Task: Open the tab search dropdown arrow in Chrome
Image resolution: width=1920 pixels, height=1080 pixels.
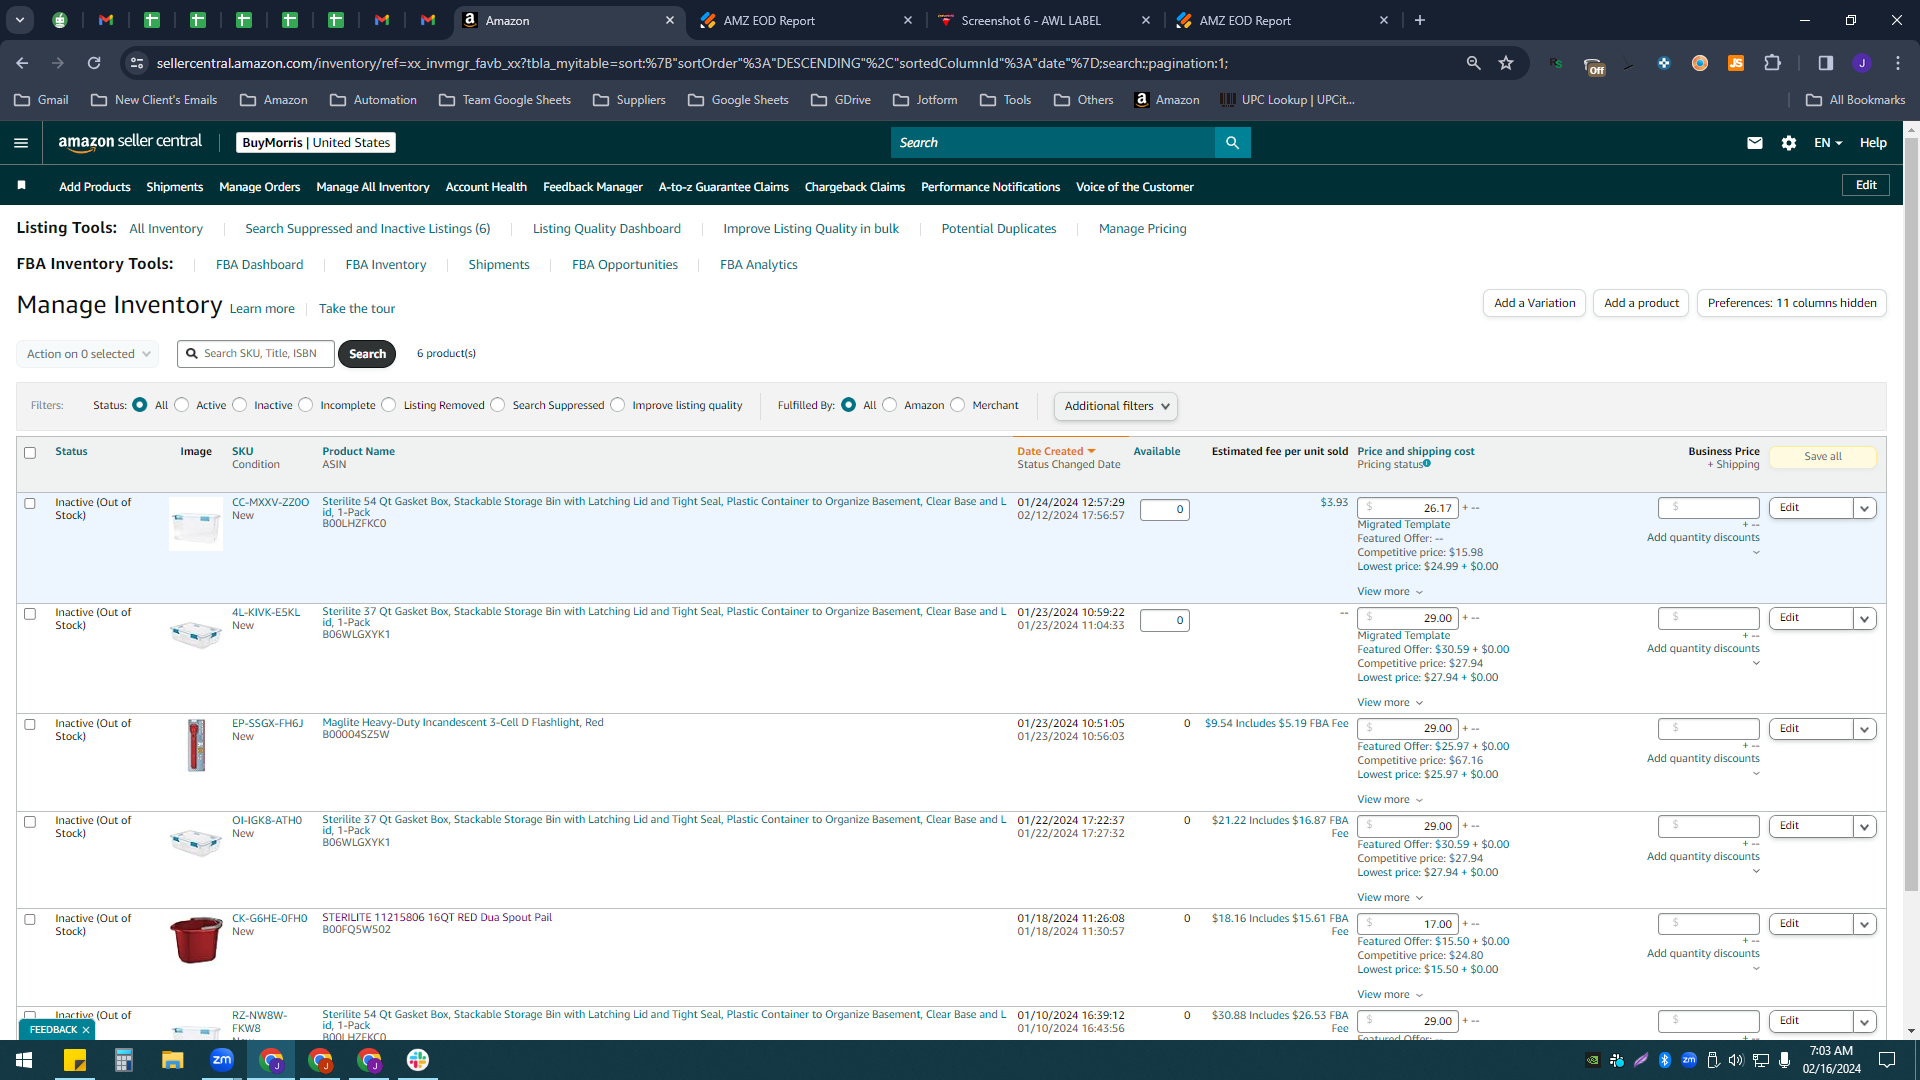Action: click(x=20, y=20)
